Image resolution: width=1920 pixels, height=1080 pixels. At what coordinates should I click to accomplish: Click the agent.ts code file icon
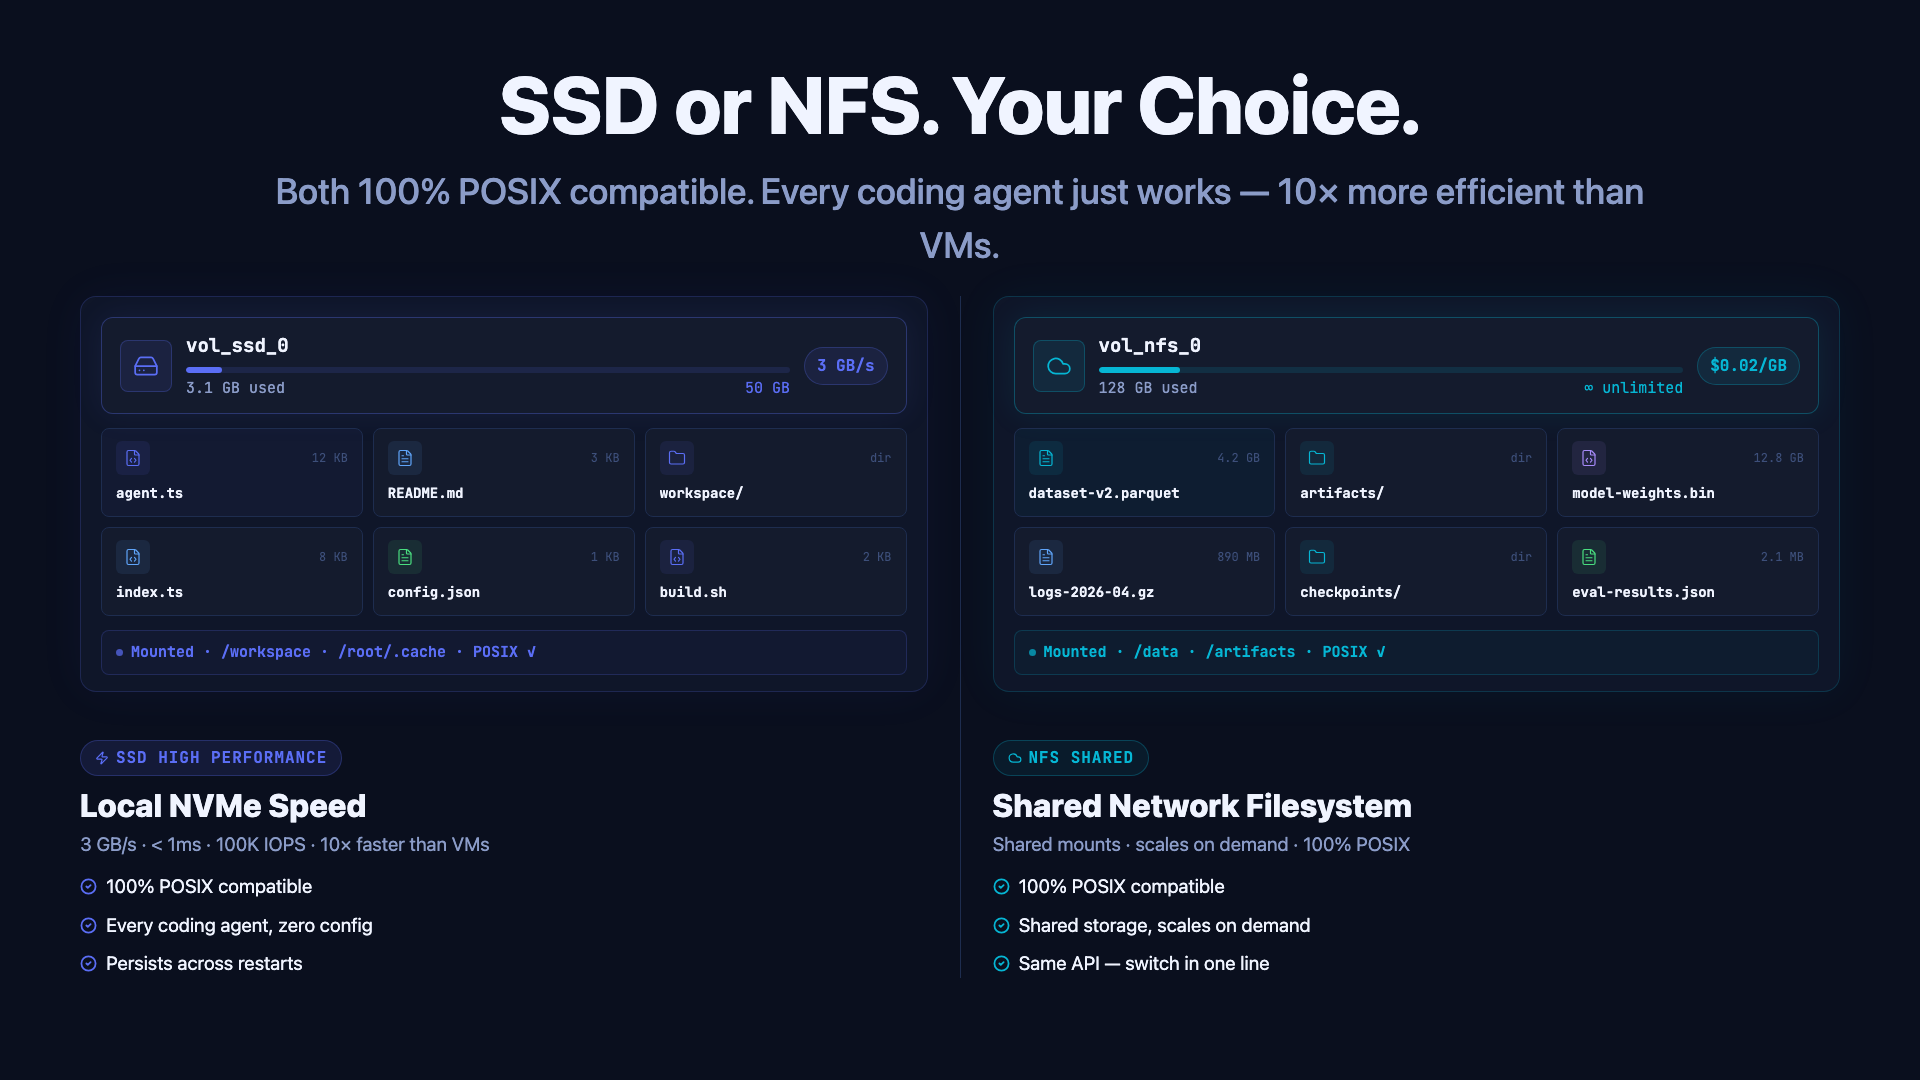133,458
